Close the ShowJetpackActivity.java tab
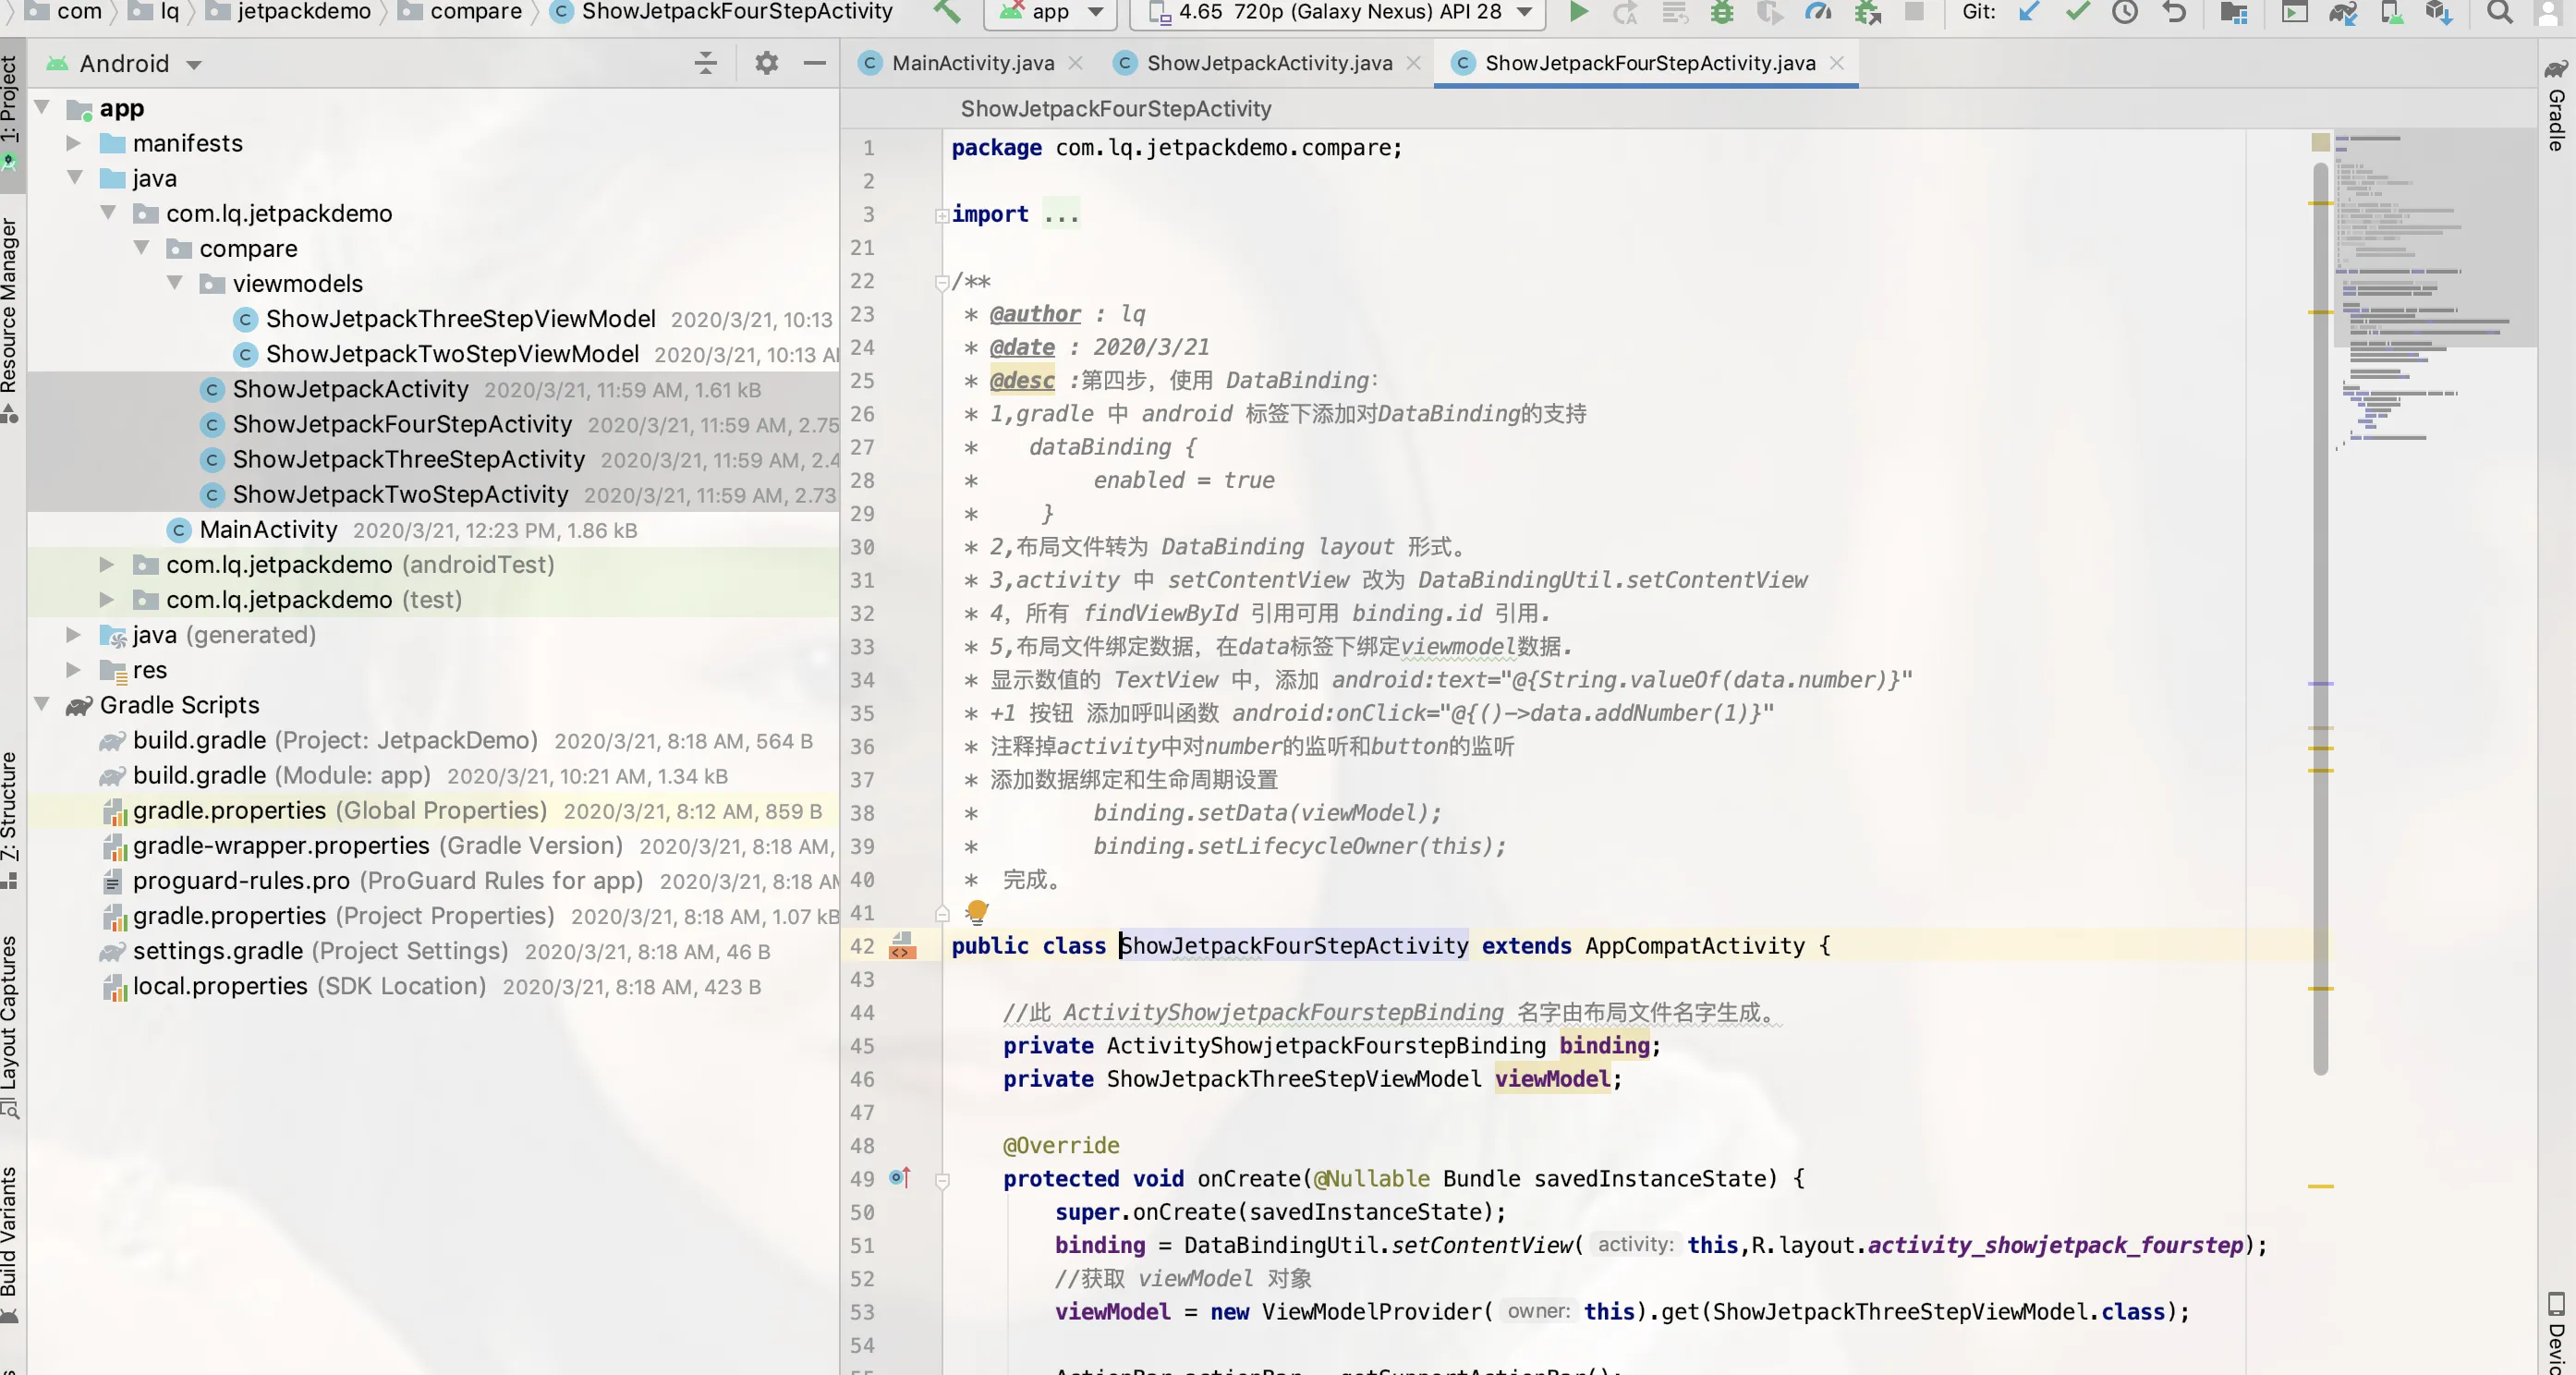Screen dimensions: 2576x1375 click(1414, 63)
